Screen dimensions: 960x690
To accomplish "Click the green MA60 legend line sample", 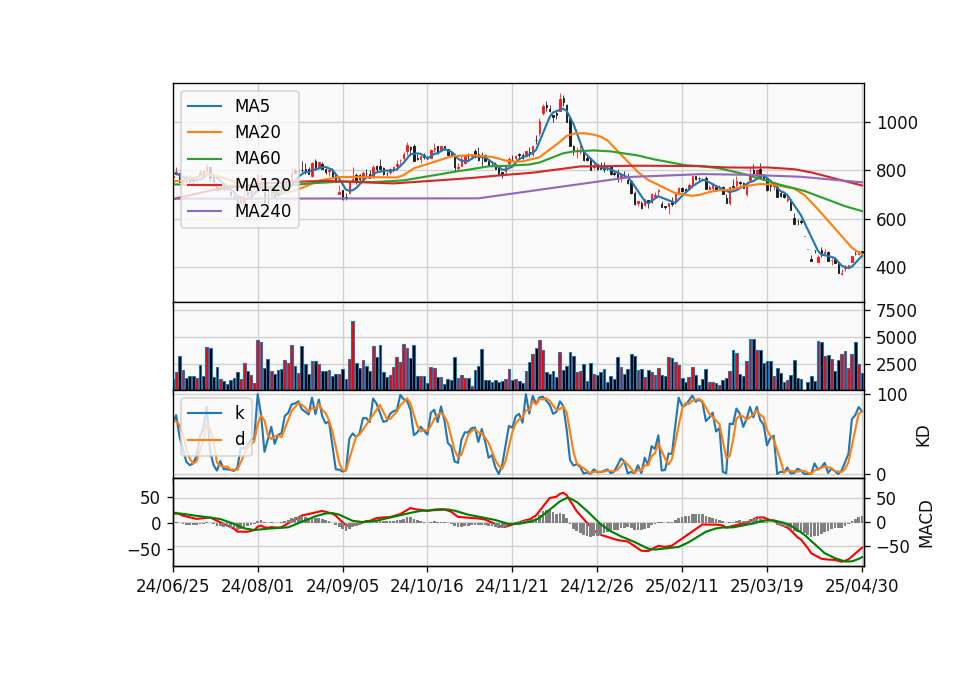I will [204, 159].
